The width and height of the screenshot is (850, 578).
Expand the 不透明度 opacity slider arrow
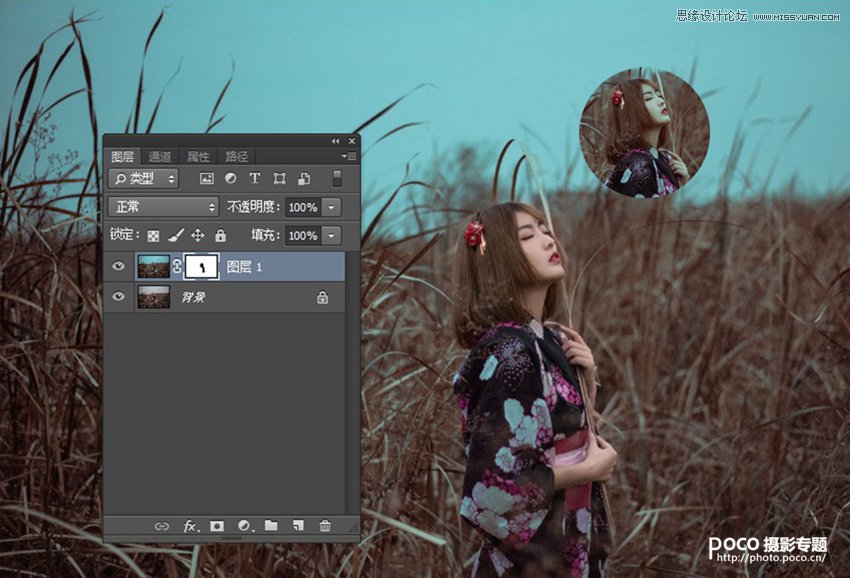click(x=332, y=207)
